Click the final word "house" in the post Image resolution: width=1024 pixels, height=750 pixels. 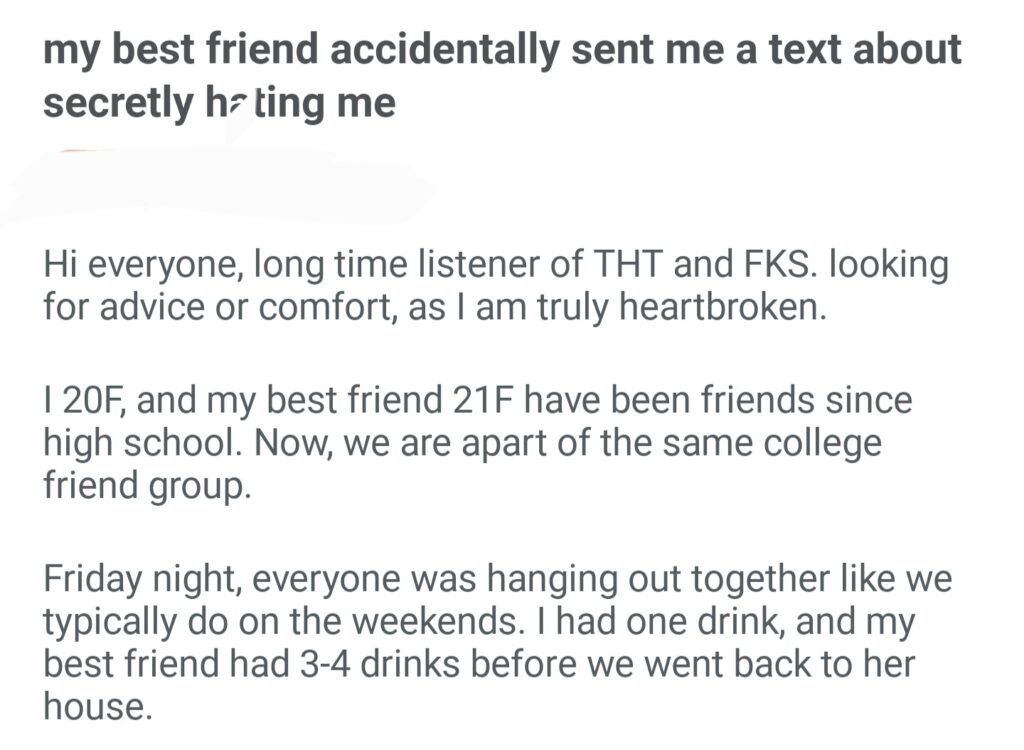point(93,706)
